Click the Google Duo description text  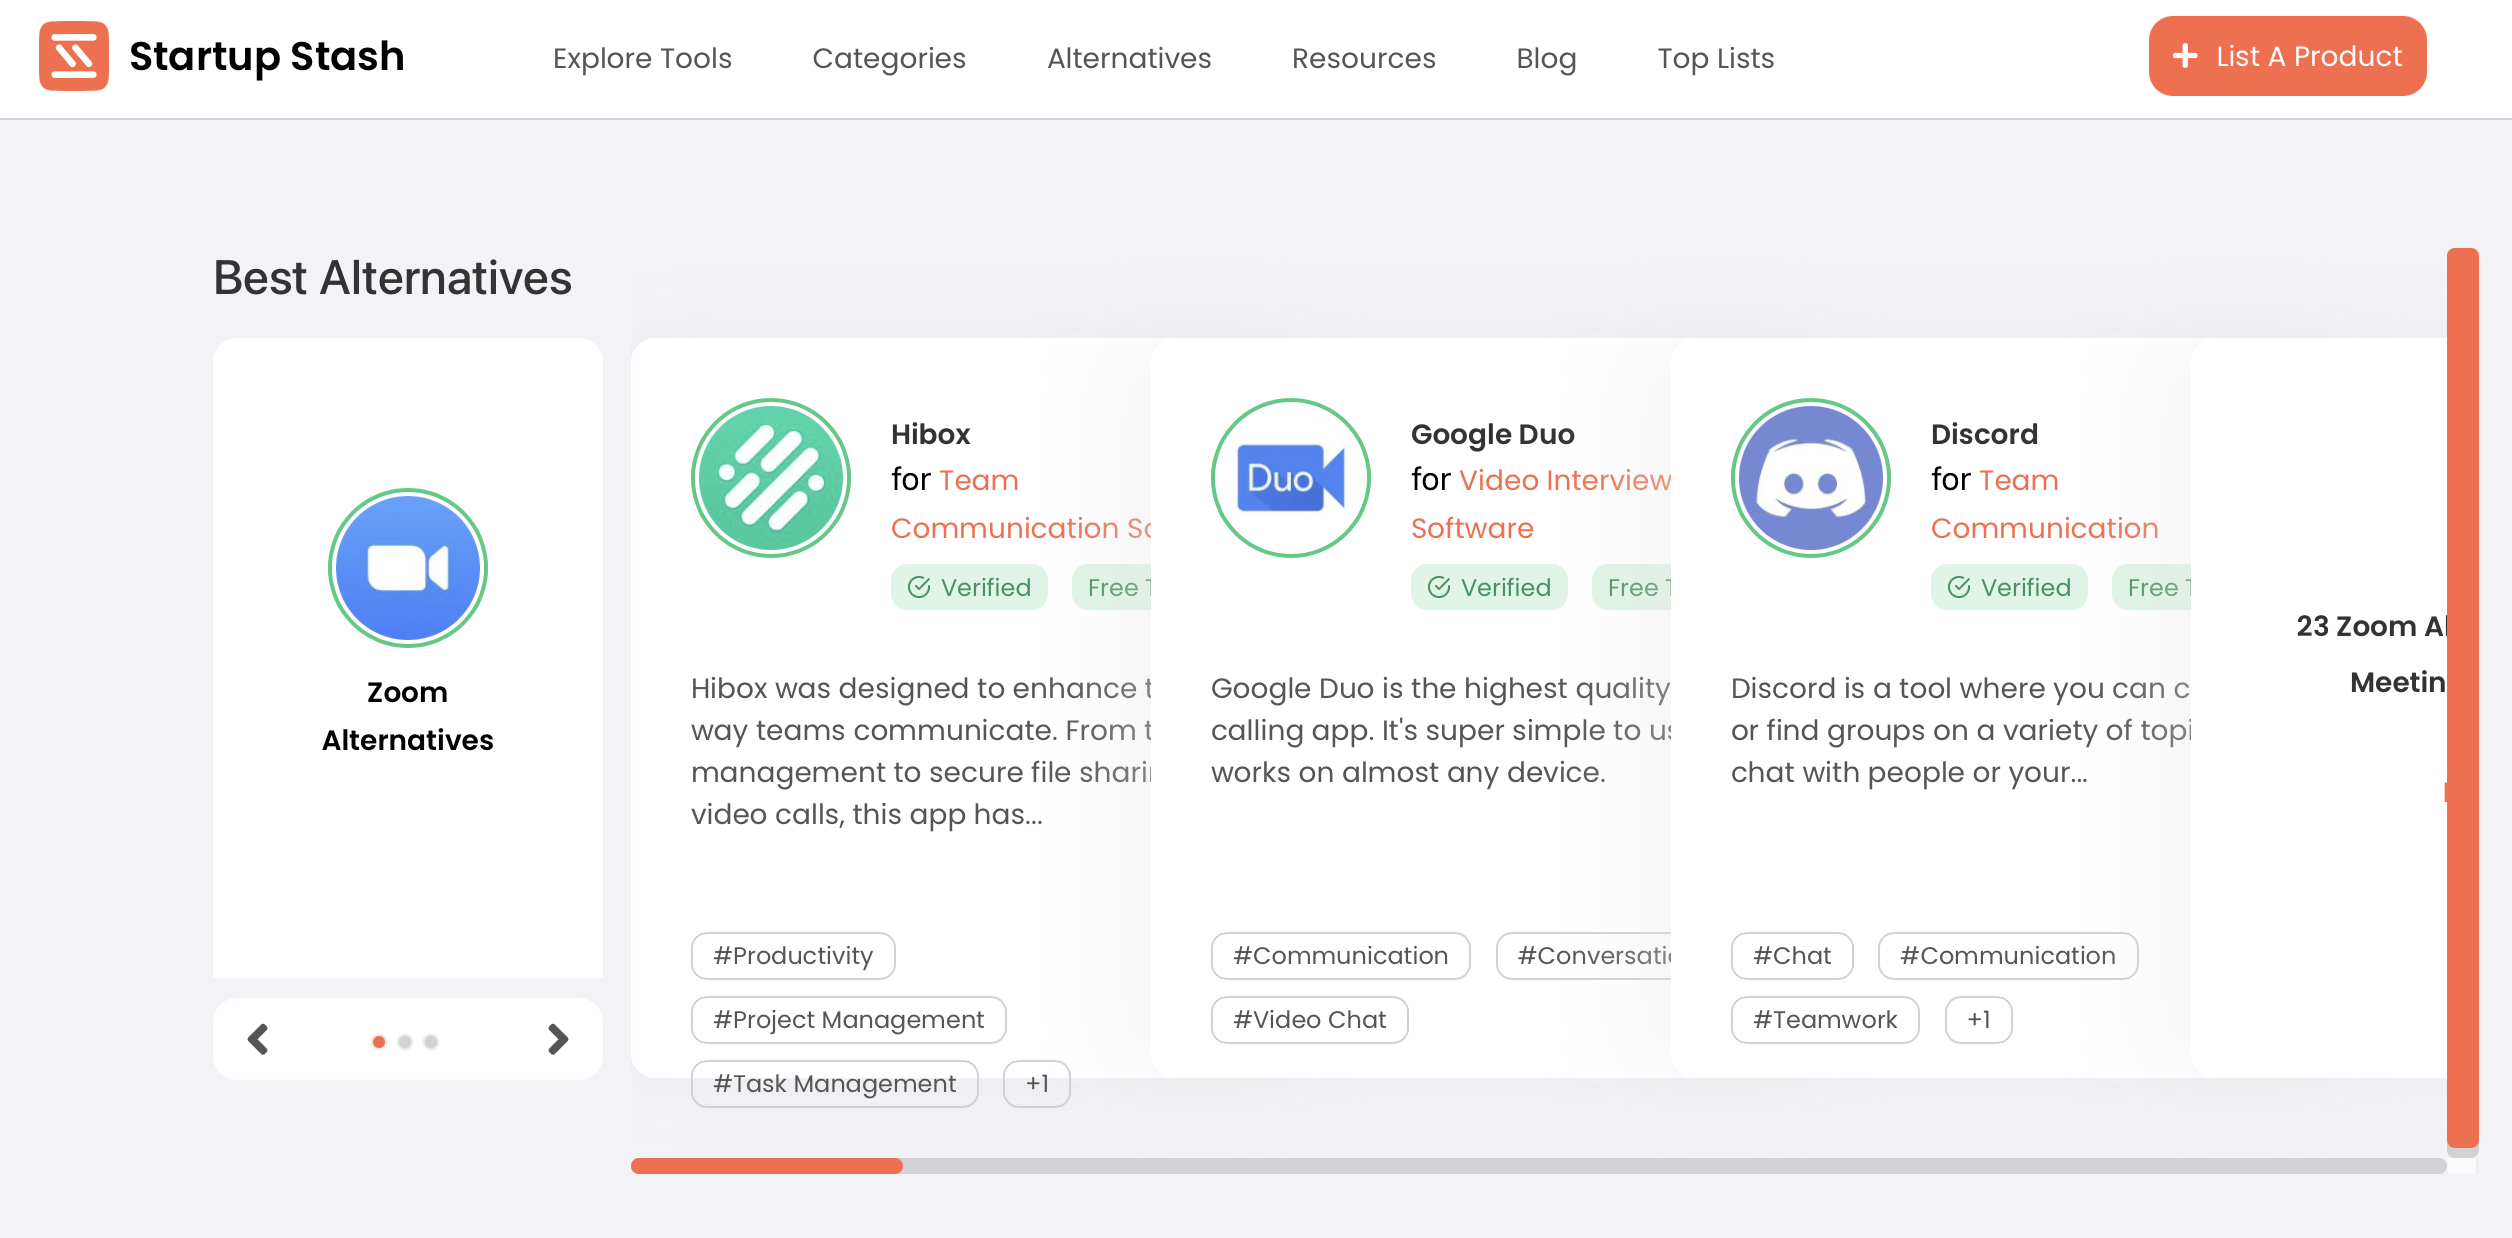(1441, 730)
